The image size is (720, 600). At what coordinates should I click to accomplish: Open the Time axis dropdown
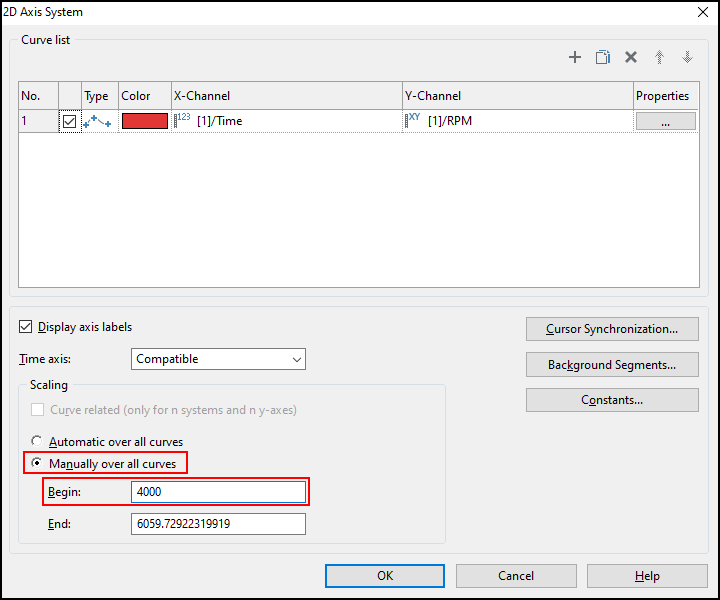tap(218, 359)
